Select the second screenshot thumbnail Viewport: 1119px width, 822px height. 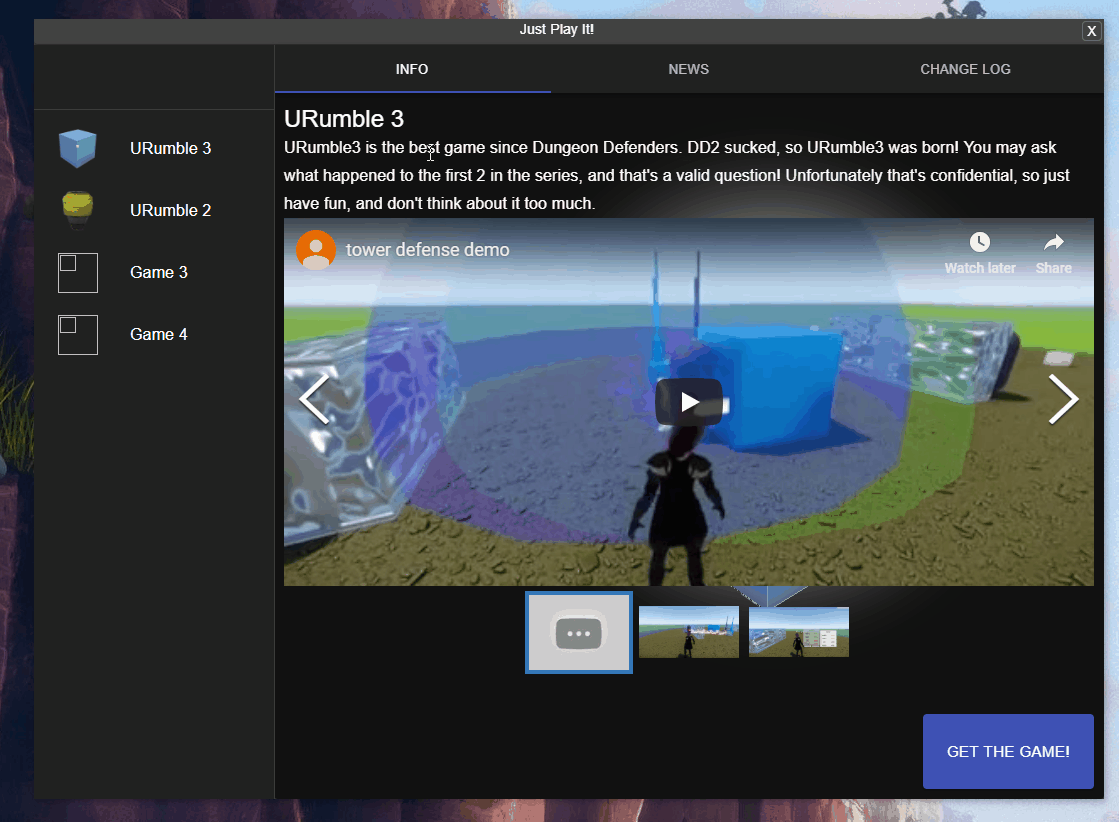pyautogui.click(x=689, y=632)
